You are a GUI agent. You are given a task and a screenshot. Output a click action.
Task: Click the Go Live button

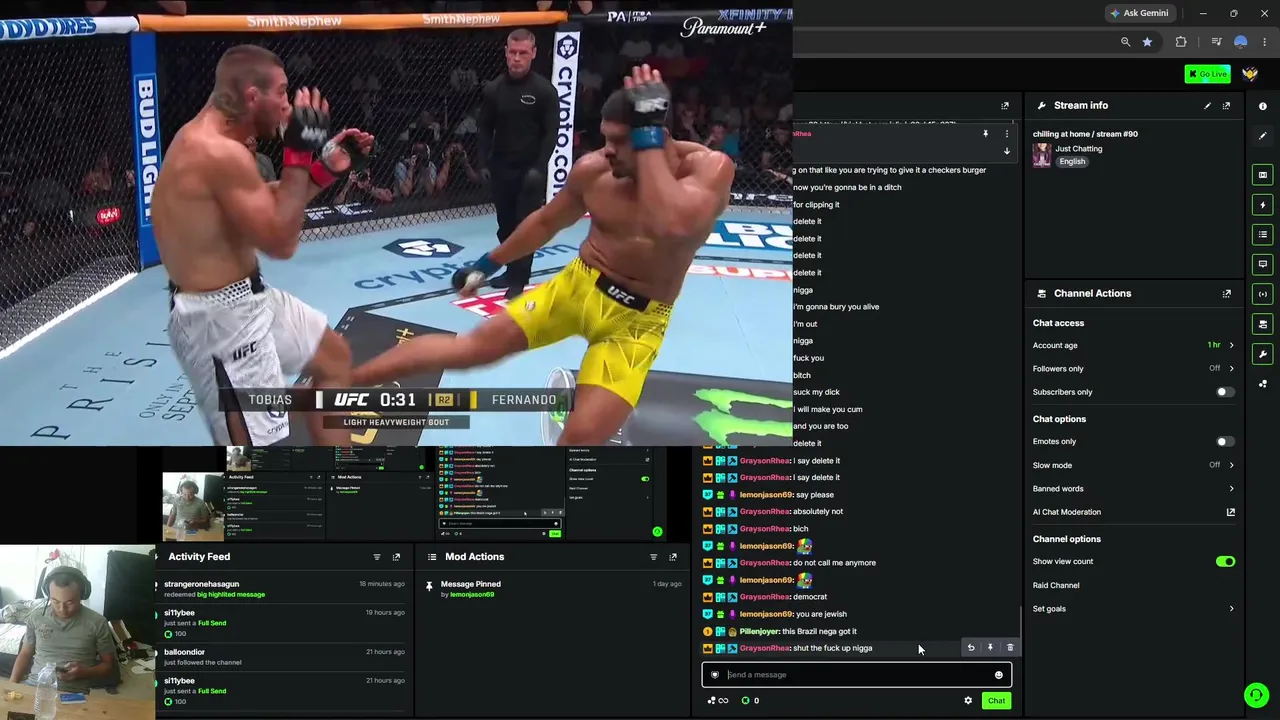coord(1207,74)
